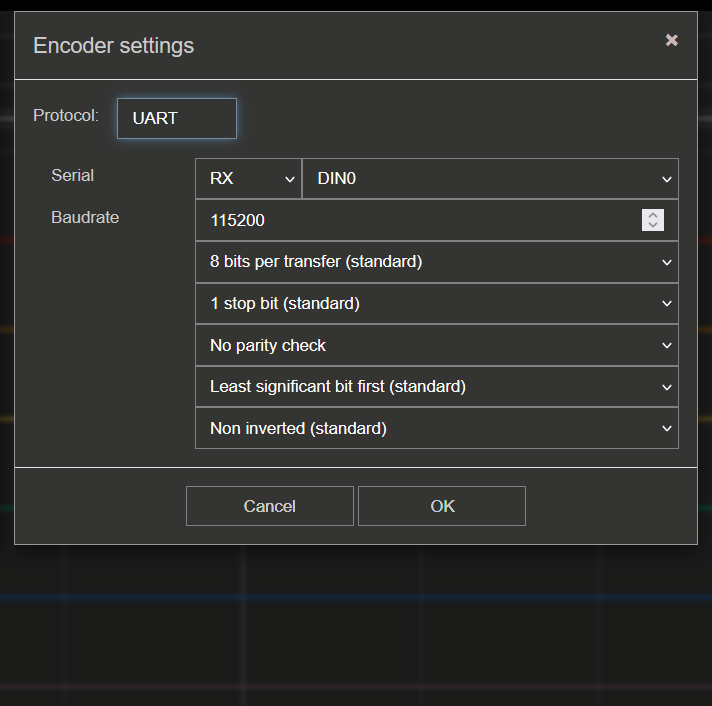Click the chevron arrow of DIN0 dropdown

click(667, 179)
